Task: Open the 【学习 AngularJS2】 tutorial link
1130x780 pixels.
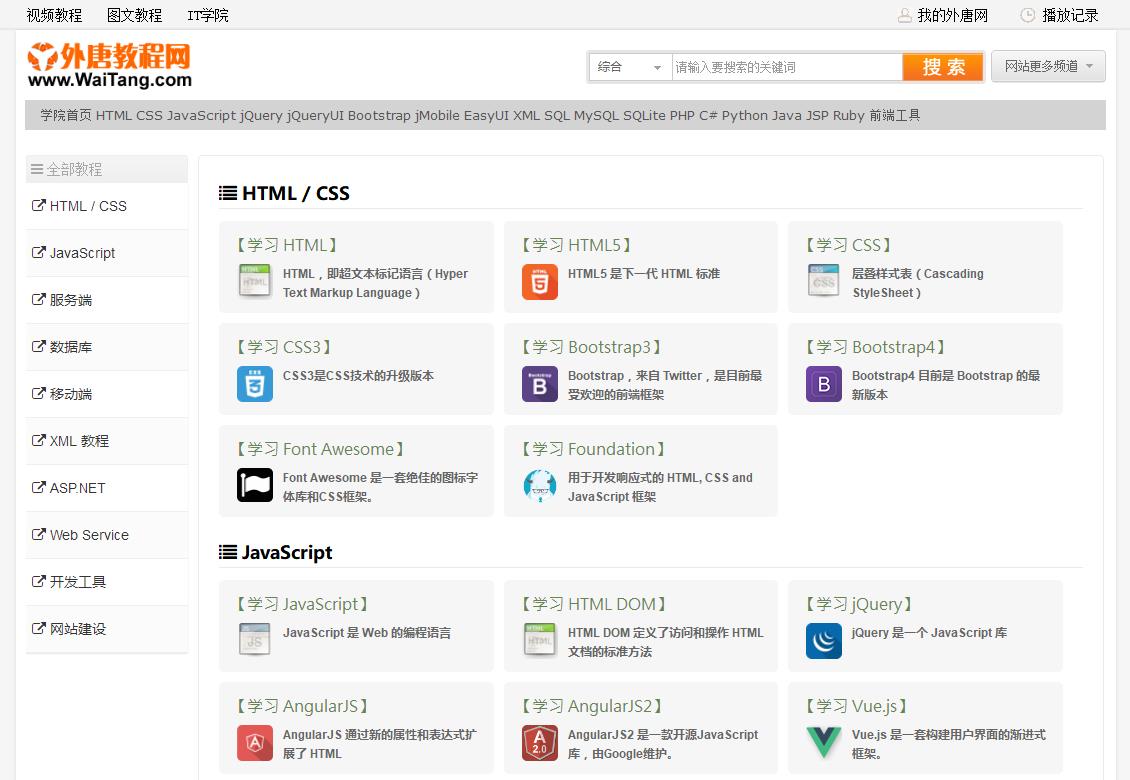Action: pyautogui.click(x=592, y=706)
